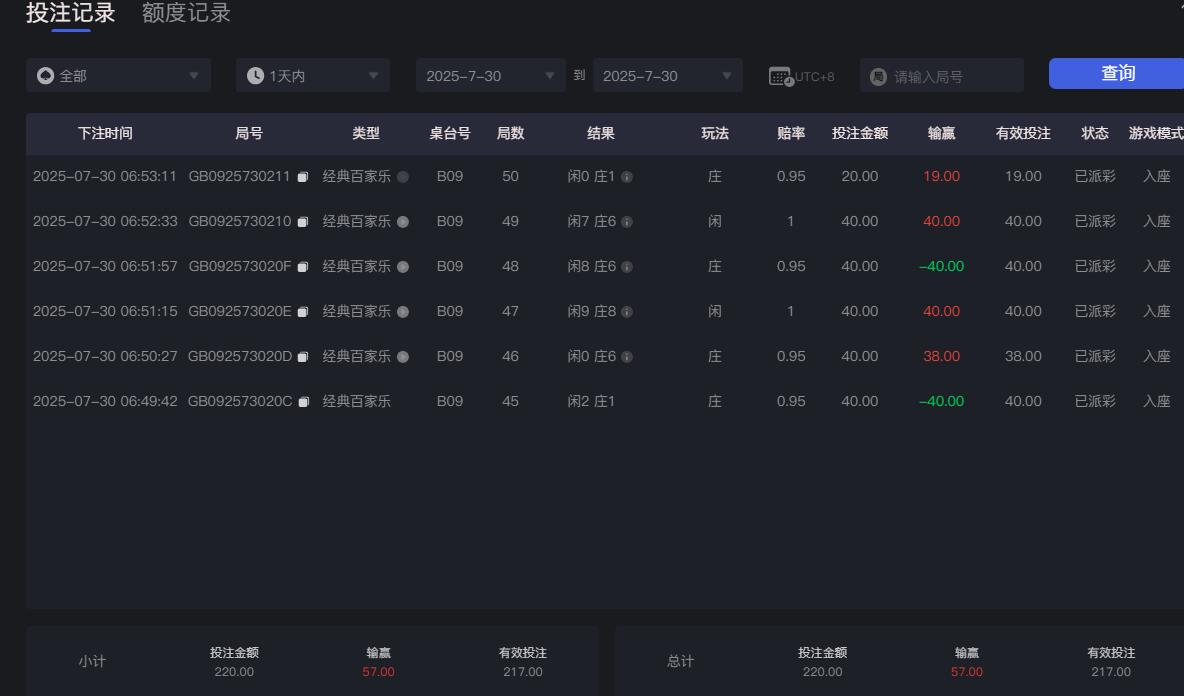1184x696 pixels.
Task: Click the replay icon beside 经典百家乐 in round 49
Action: [x=401, y=221]
